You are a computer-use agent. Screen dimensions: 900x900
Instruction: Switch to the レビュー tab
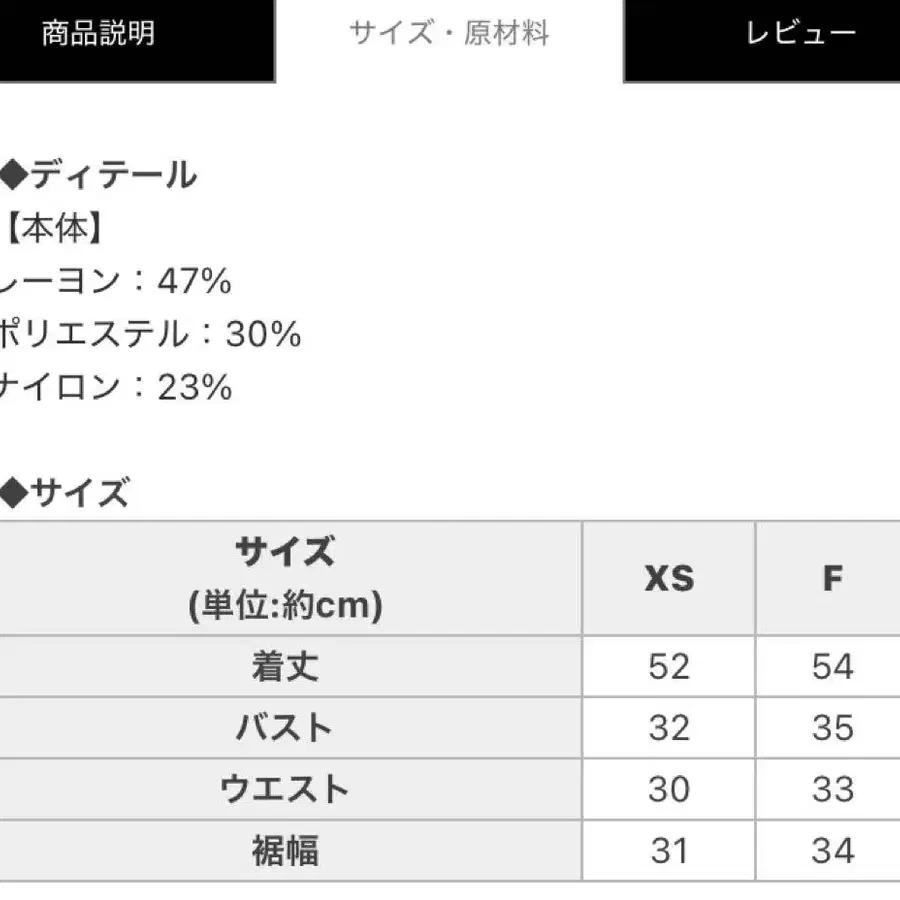coord(762,40)
